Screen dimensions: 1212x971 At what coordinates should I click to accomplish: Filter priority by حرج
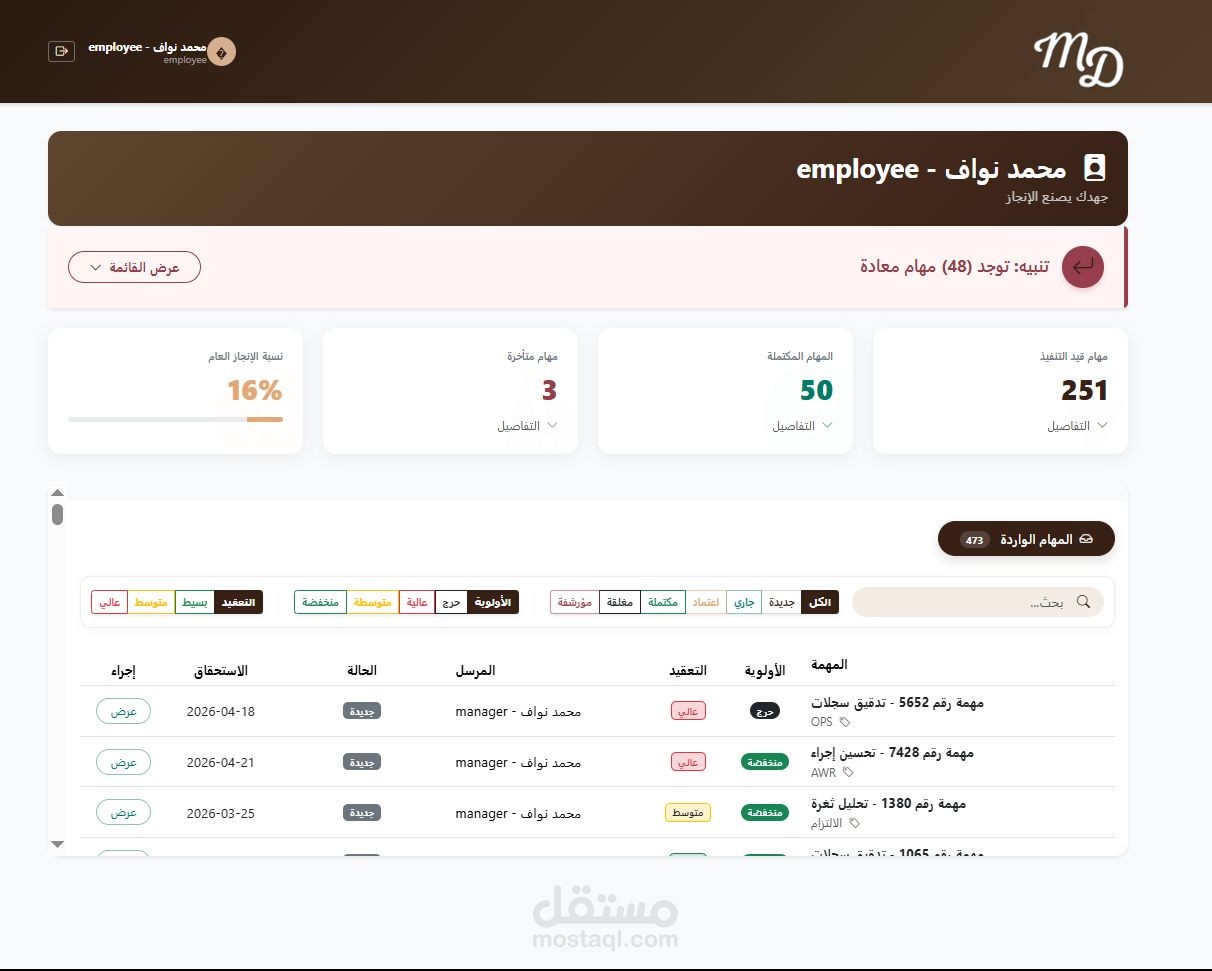click(x=451, y=602)
